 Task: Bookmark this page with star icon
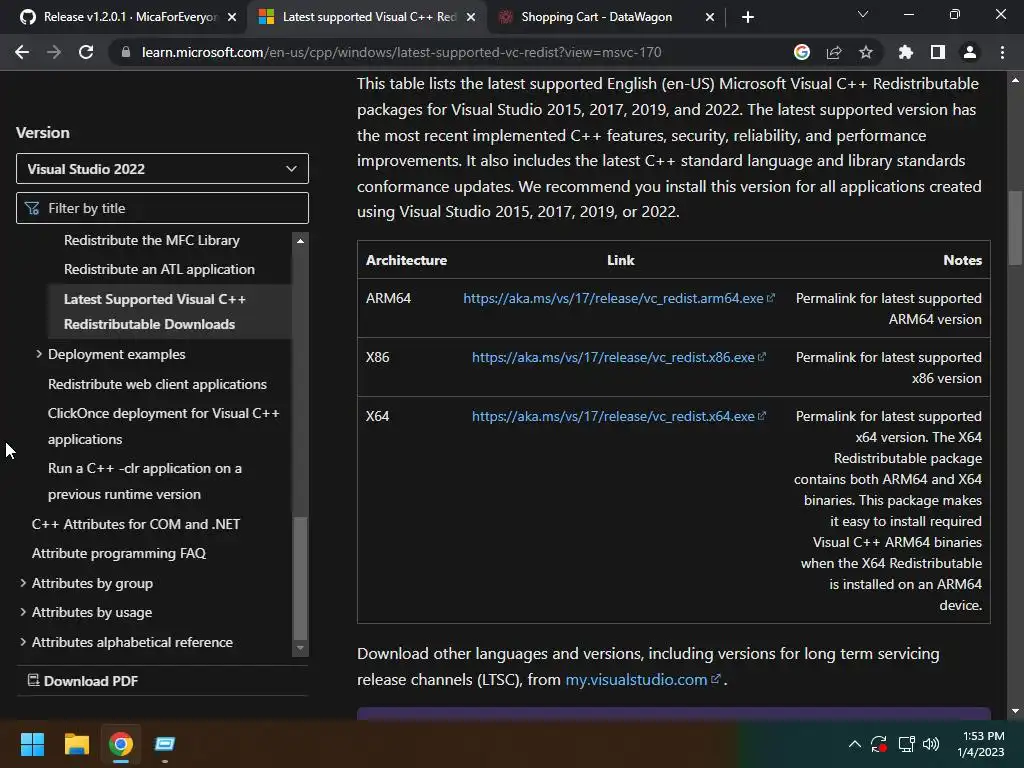[866, 52]
